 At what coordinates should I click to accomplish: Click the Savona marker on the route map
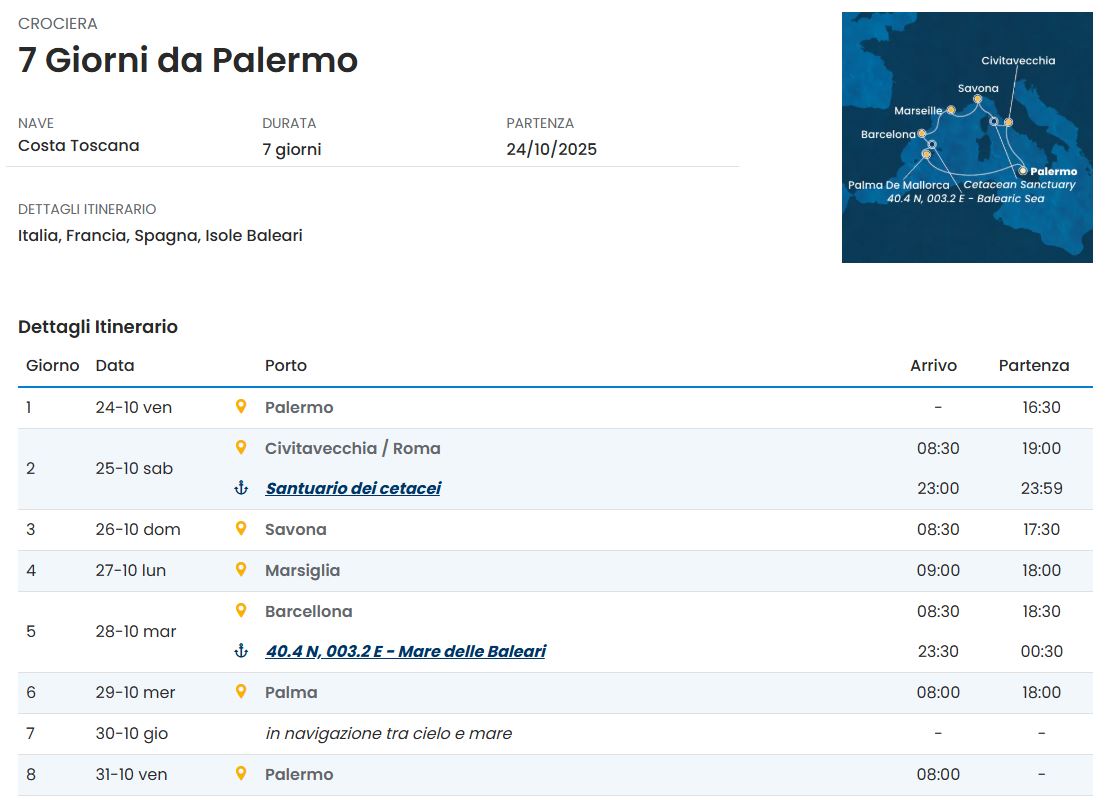[977, 99]
